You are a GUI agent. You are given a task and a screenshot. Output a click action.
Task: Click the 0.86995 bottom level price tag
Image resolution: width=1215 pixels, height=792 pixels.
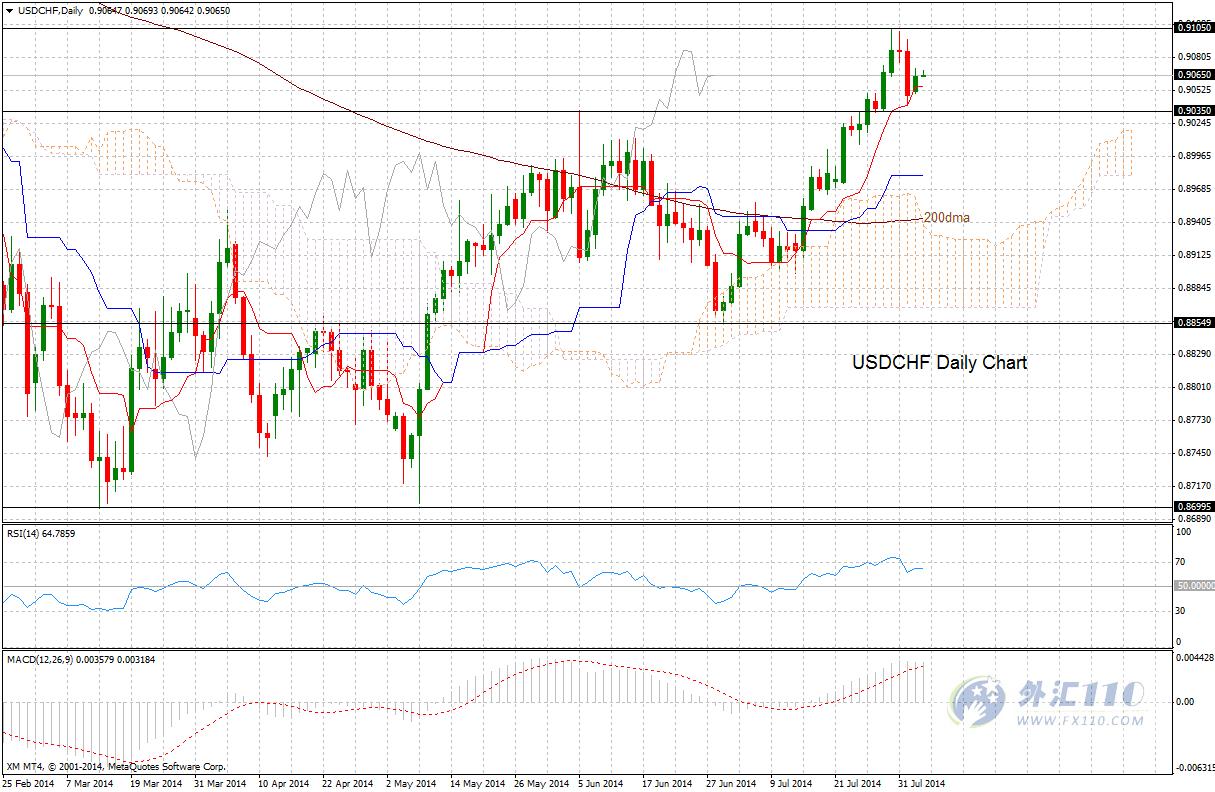pos(1194,508)
